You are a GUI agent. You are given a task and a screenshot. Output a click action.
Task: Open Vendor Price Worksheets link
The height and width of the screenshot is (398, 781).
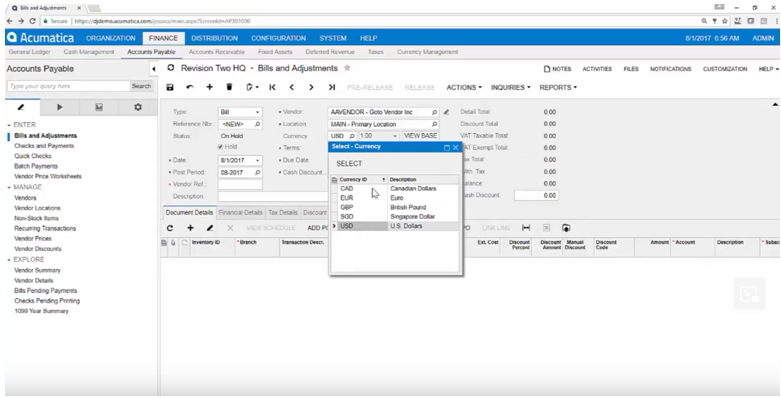click(x=48, y=176)
